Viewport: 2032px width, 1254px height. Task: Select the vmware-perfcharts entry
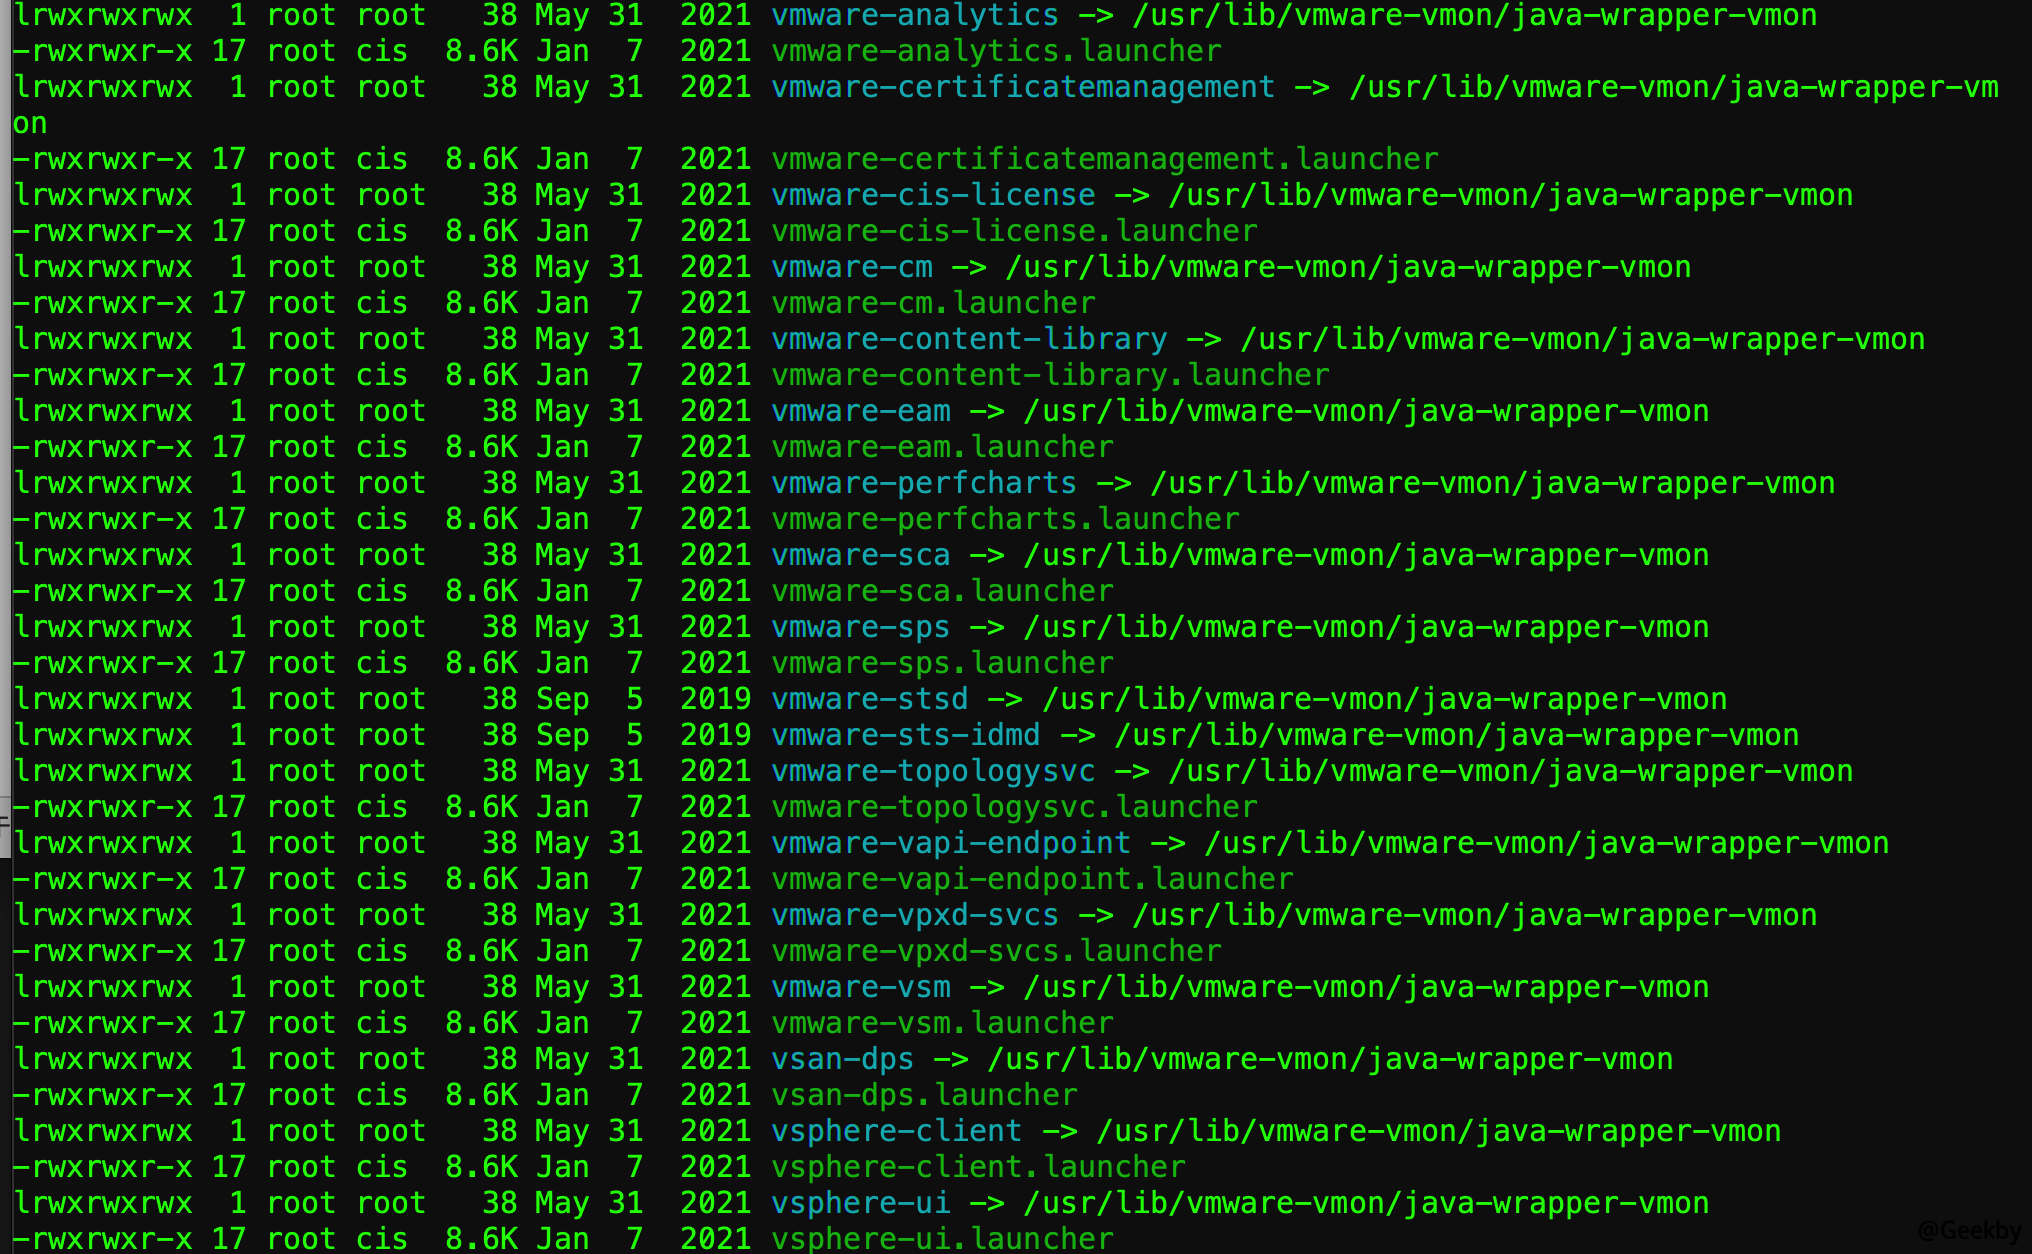[922, 483]
